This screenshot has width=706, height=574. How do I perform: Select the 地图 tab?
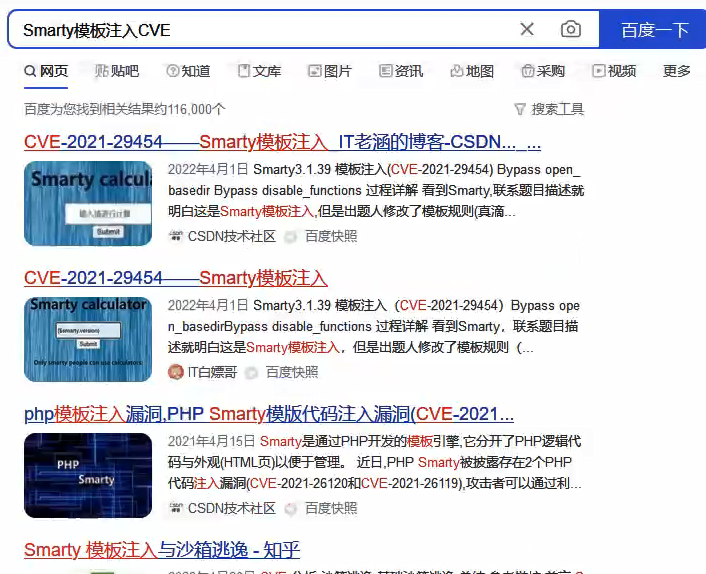[472, 71]
